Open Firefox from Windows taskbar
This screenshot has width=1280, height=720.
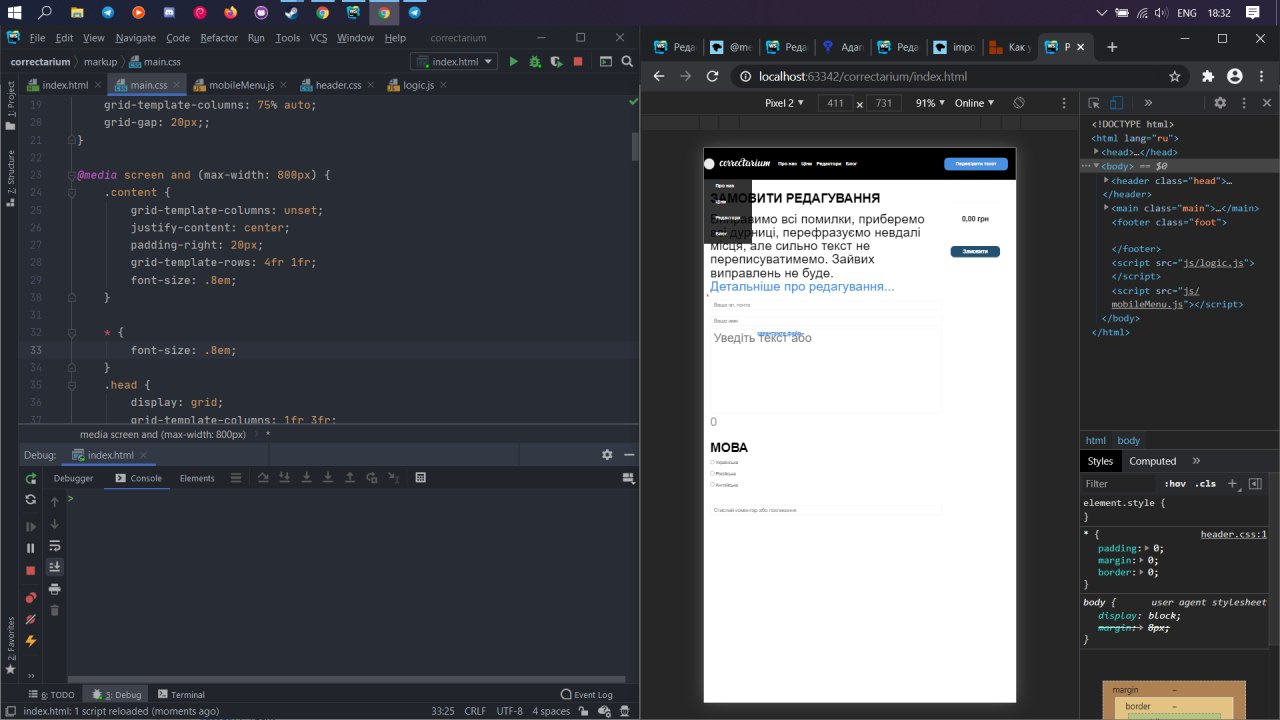[x=231, y=13]
